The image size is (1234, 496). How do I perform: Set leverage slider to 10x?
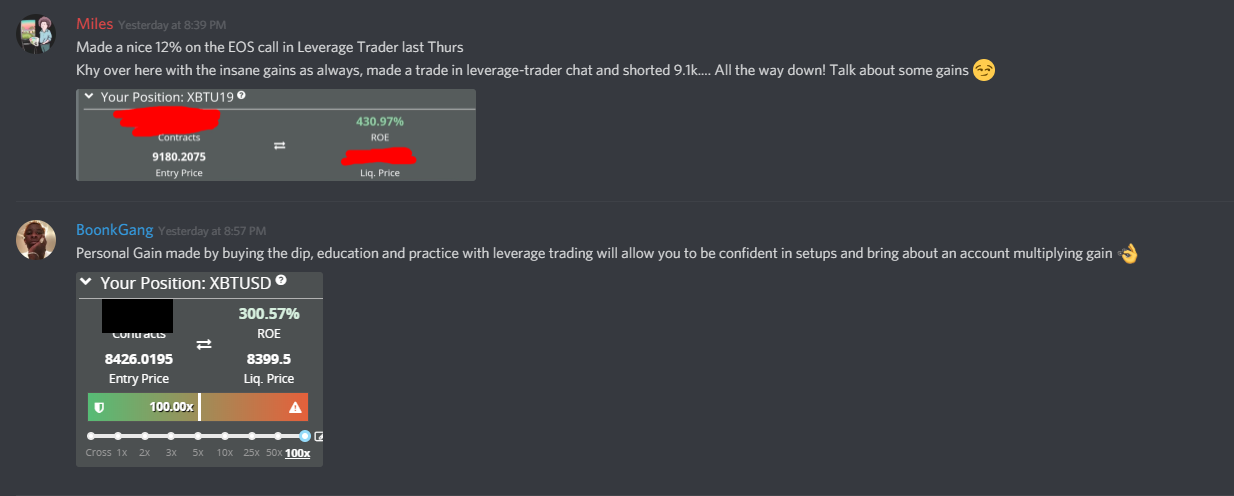click(x=225, y=436)
